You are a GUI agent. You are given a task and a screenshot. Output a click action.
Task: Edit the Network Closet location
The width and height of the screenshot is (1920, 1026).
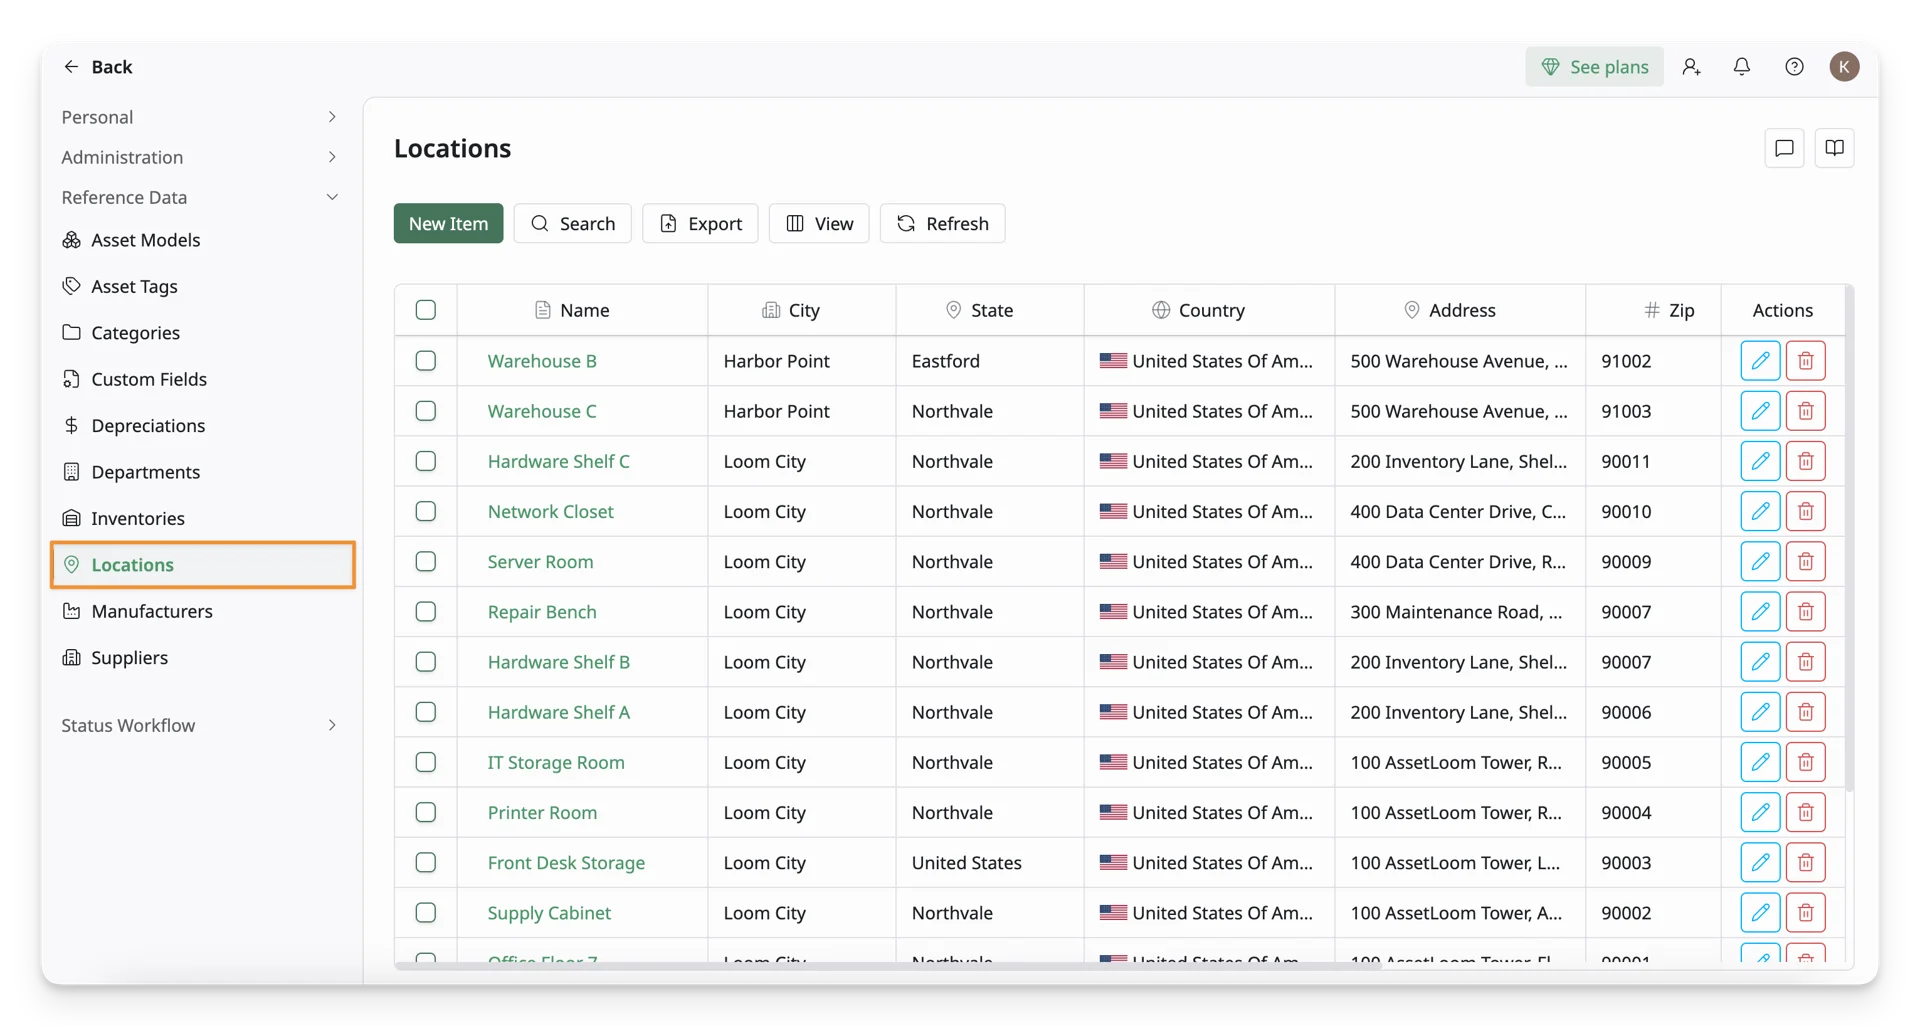click(1760, 511)
